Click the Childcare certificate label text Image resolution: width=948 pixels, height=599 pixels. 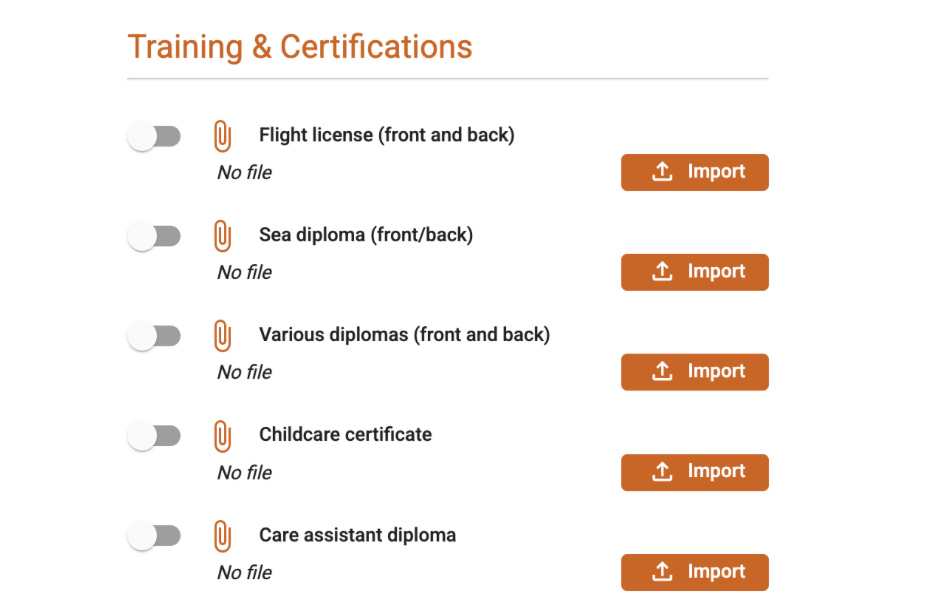tap(345, 435)
